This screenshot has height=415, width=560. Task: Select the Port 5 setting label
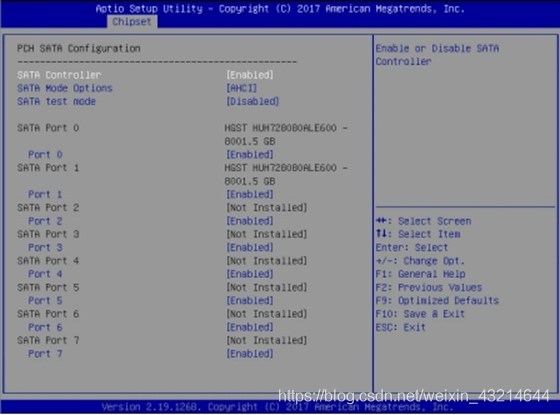[x=45, y=301]
